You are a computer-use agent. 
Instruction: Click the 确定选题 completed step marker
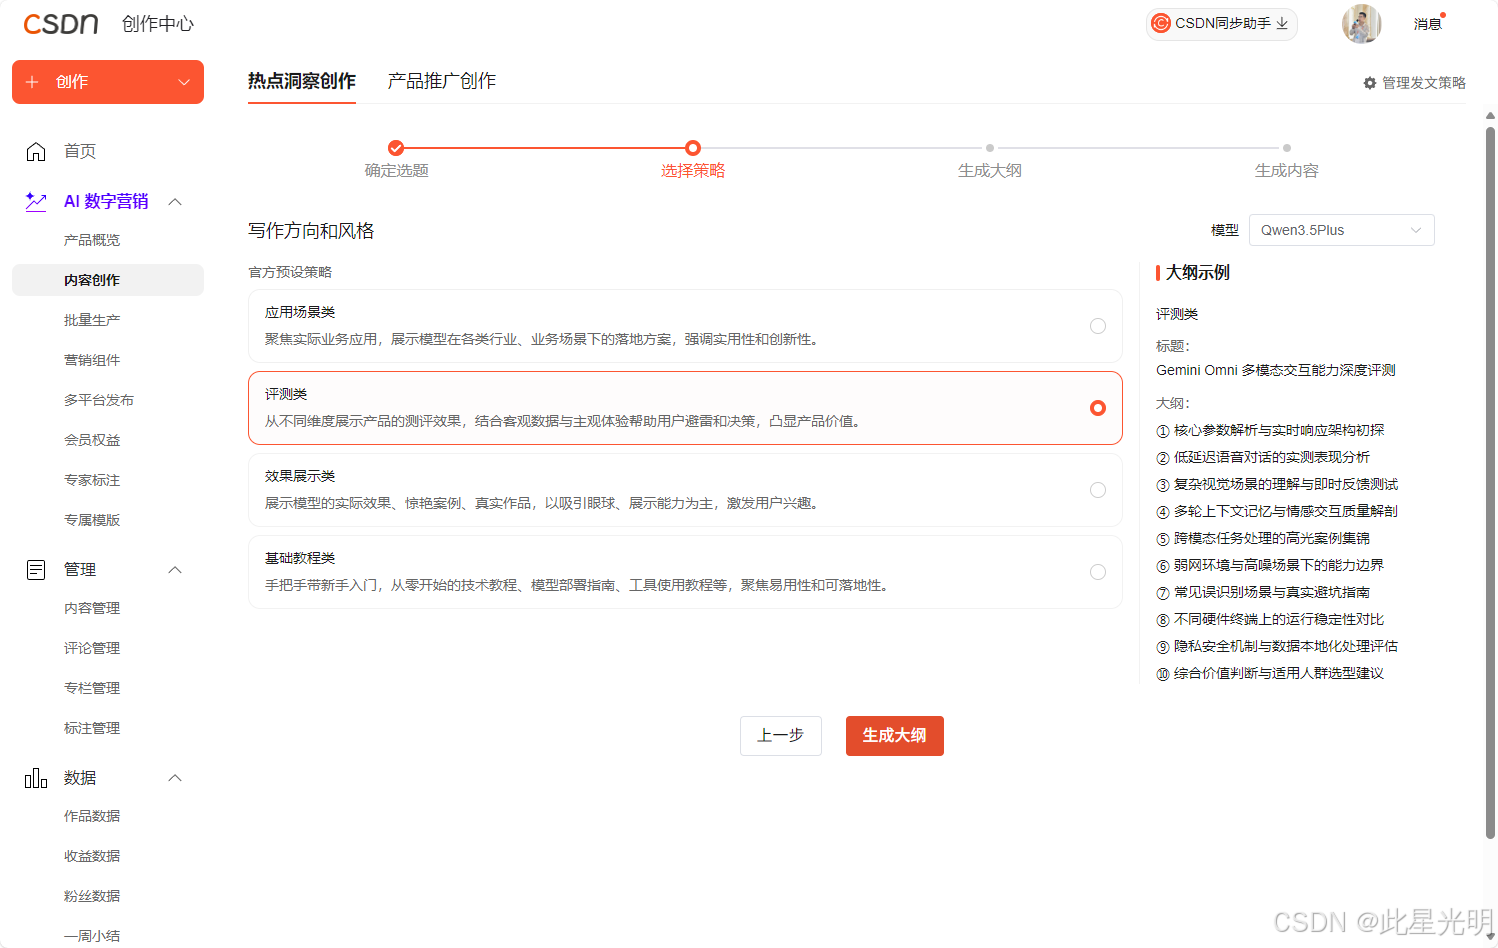coord(396,148)
